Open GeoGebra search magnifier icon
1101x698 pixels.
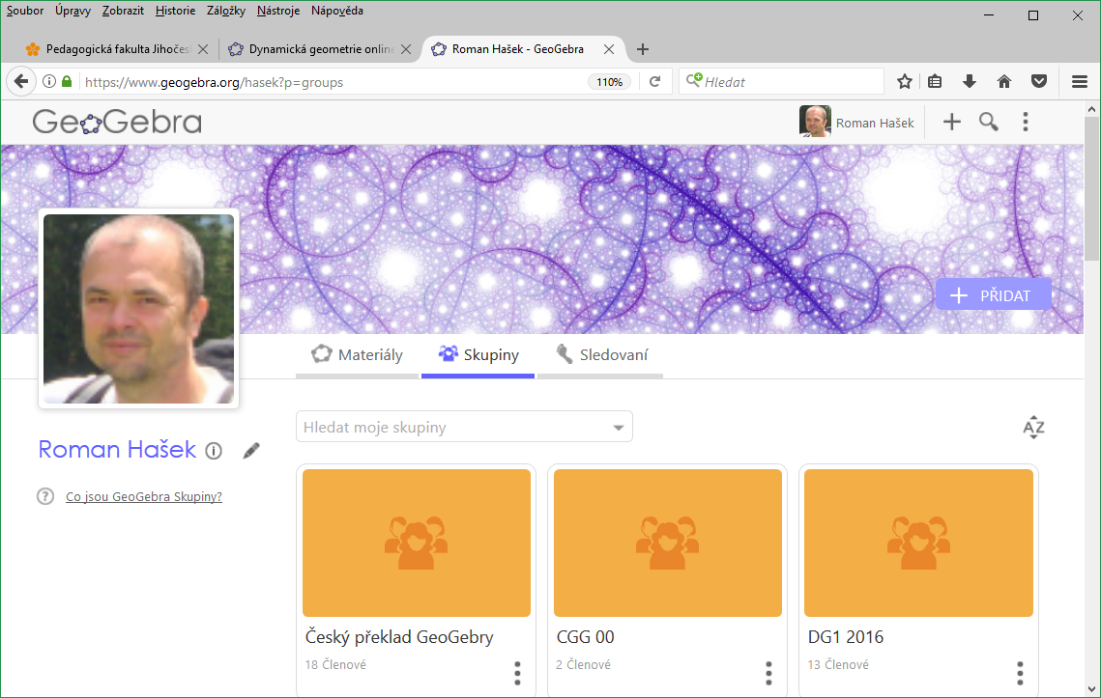tap(989, 121)
